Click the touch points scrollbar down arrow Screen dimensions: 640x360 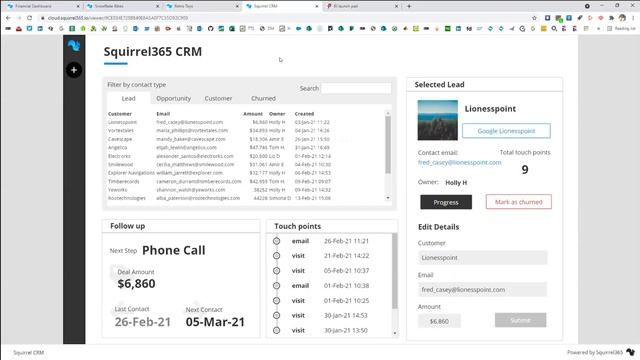(395, 333)
